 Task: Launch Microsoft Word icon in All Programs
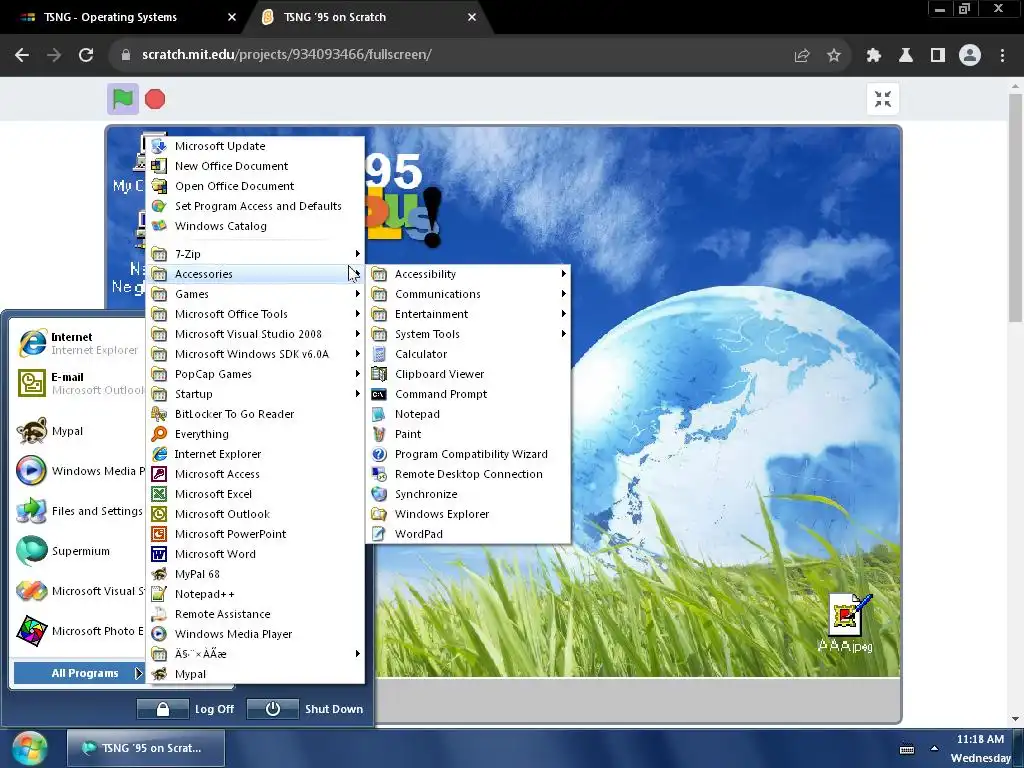(159, 554)
